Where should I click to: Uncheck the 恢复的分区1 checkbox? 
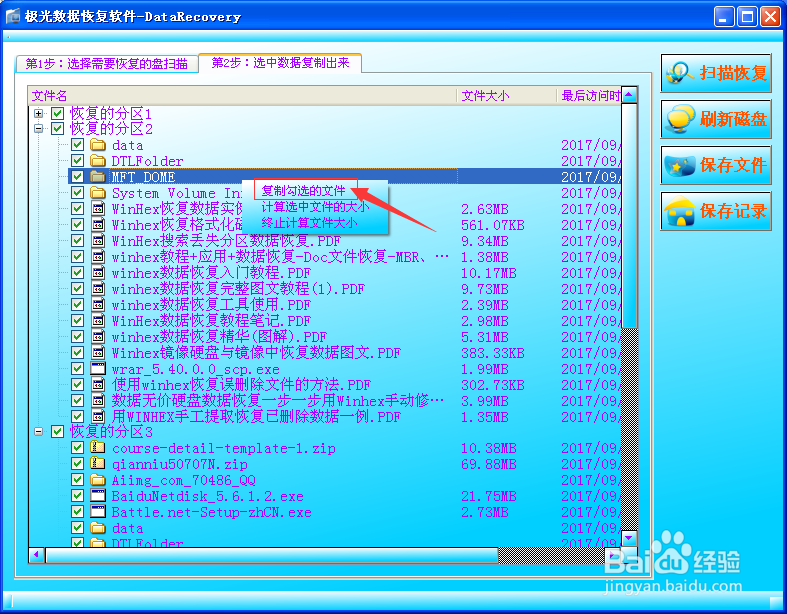58,113
